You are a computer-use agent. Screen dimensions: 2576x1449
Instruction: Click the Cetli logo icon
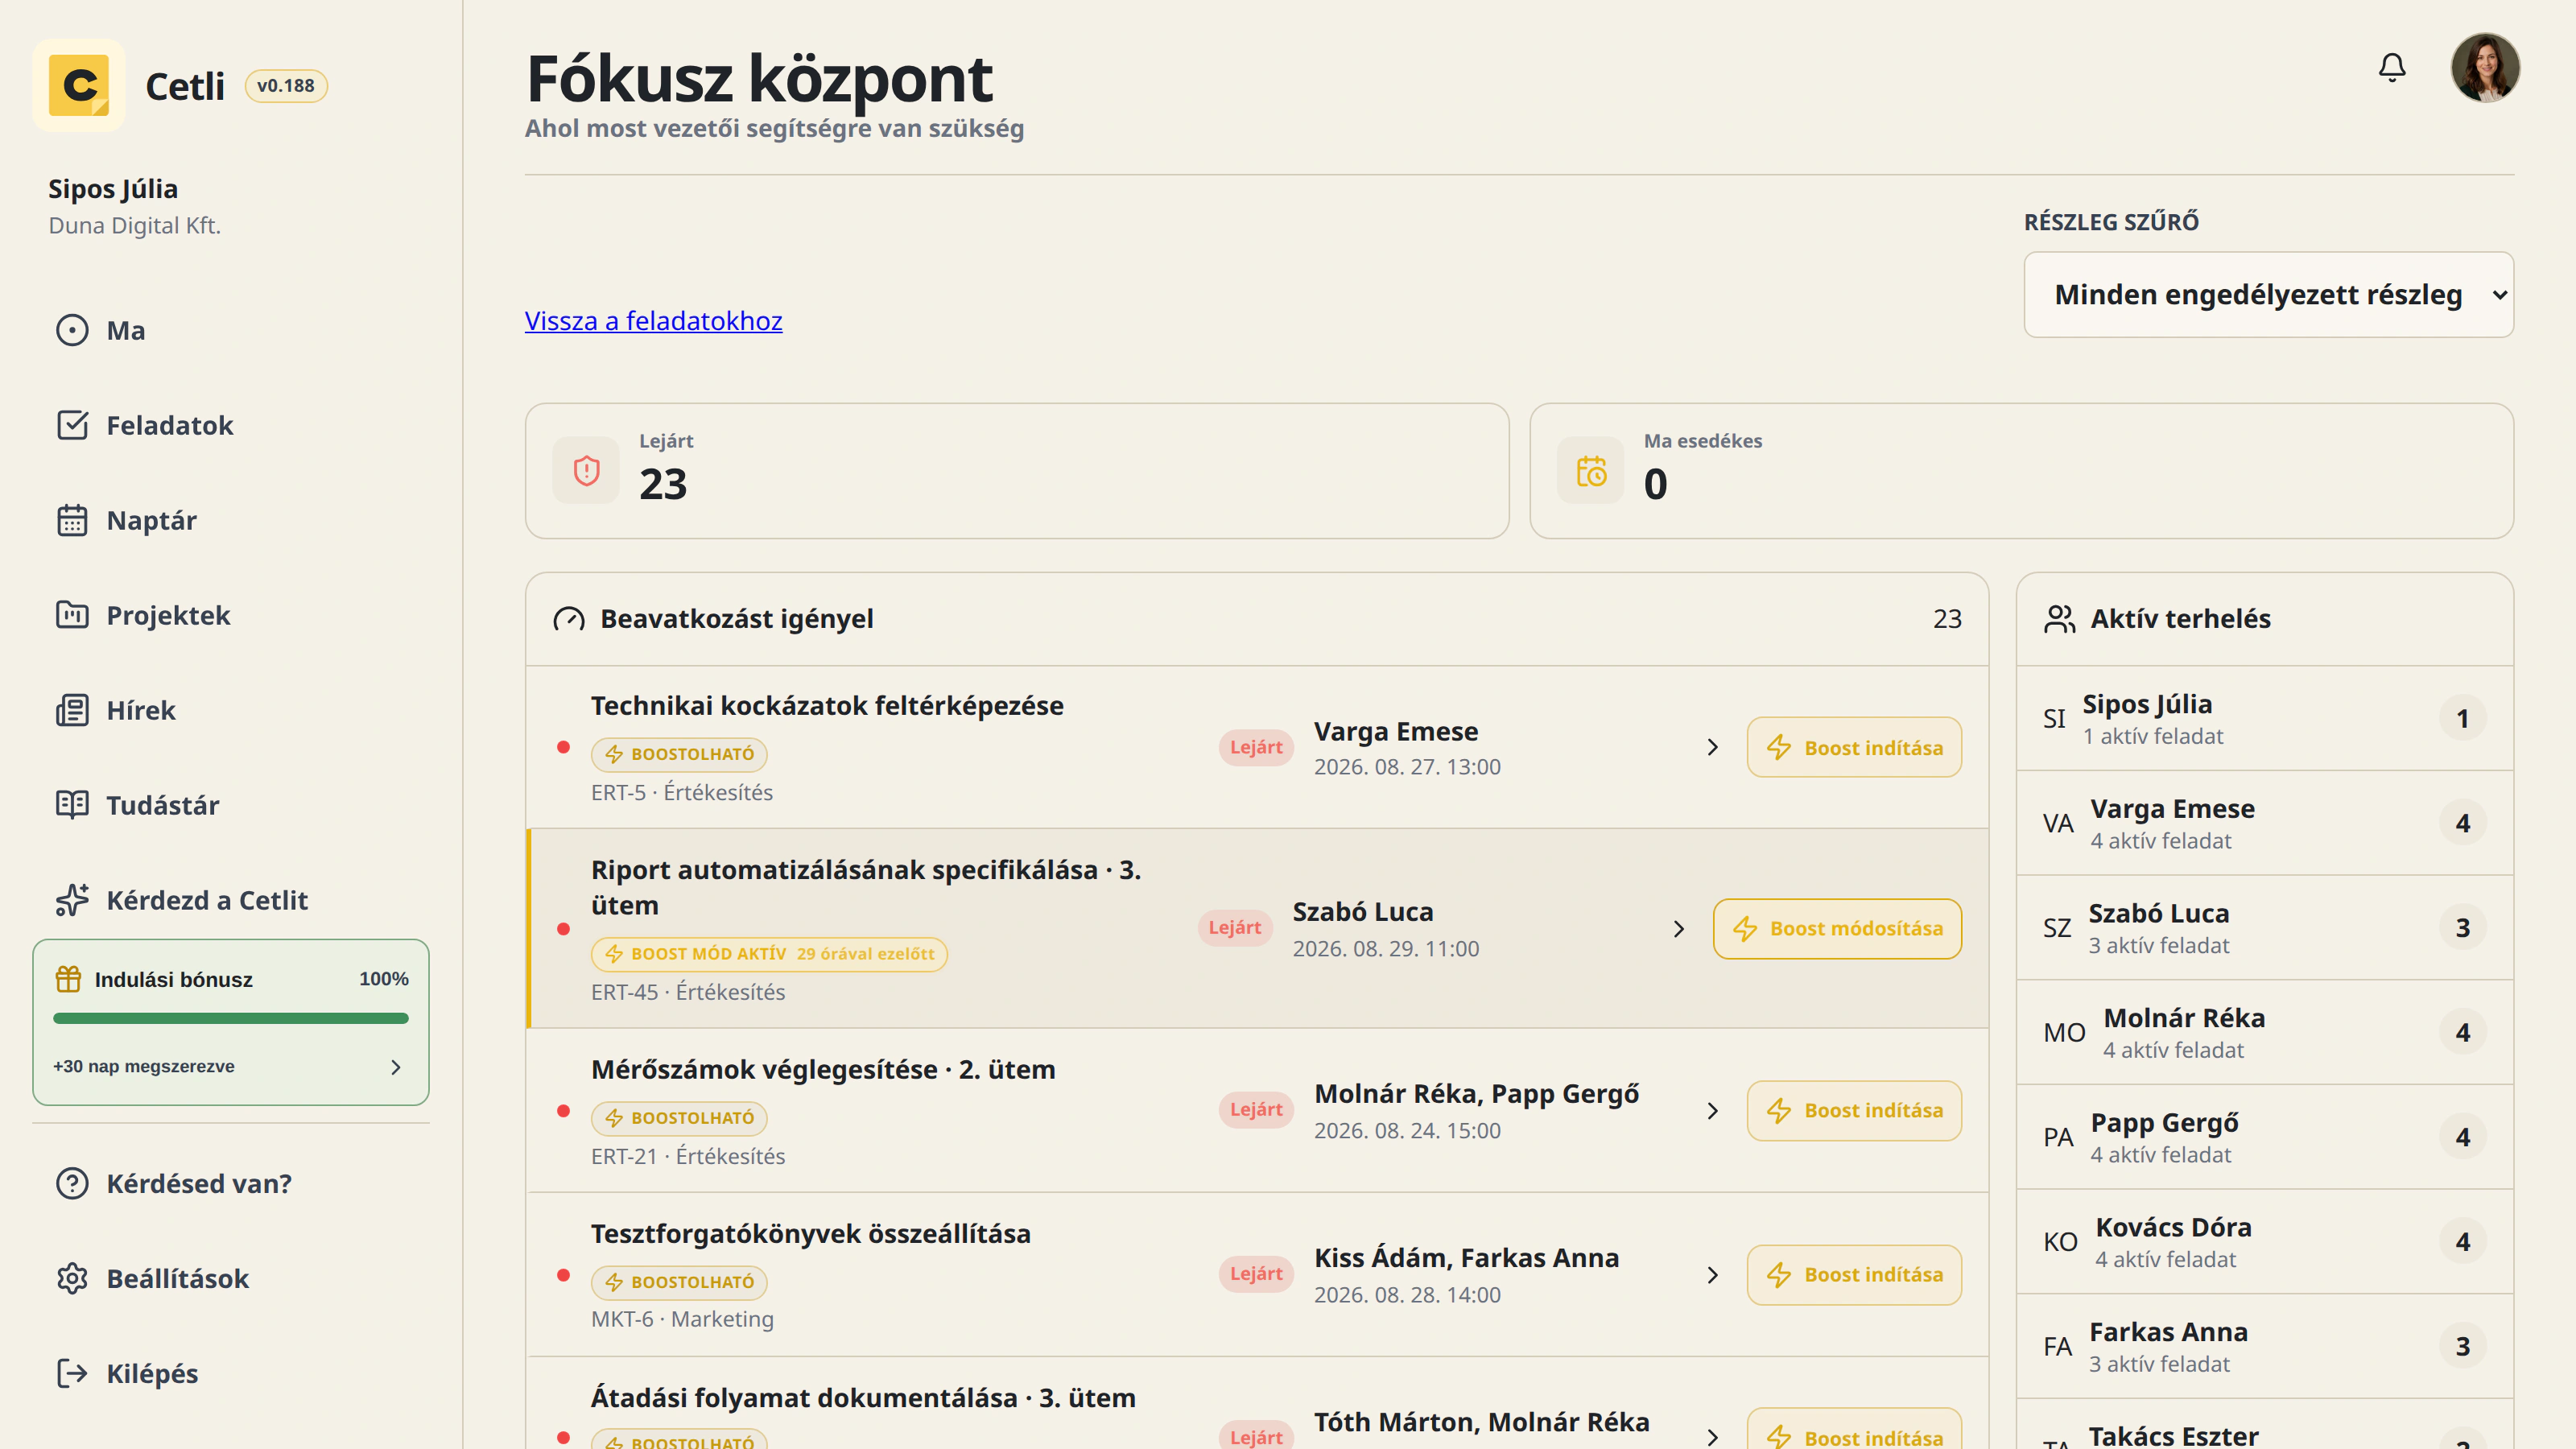coord(79,86)
